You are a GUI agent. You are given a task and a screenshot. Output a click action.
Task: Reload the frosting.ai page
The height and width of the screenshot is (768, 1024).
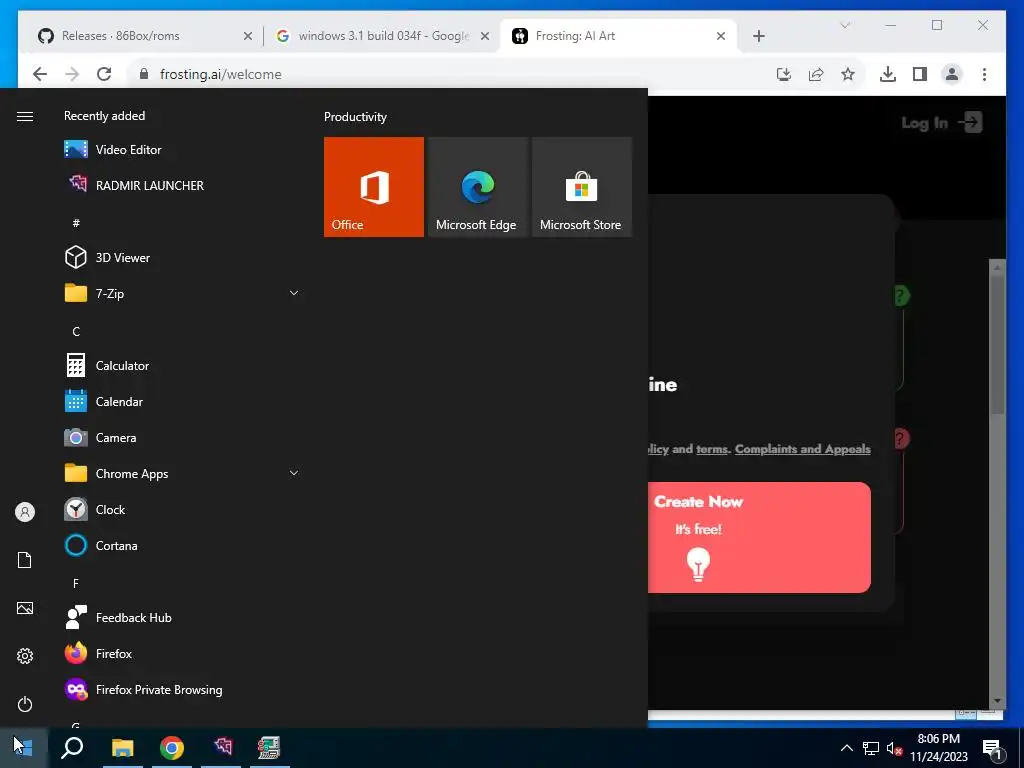104,74
